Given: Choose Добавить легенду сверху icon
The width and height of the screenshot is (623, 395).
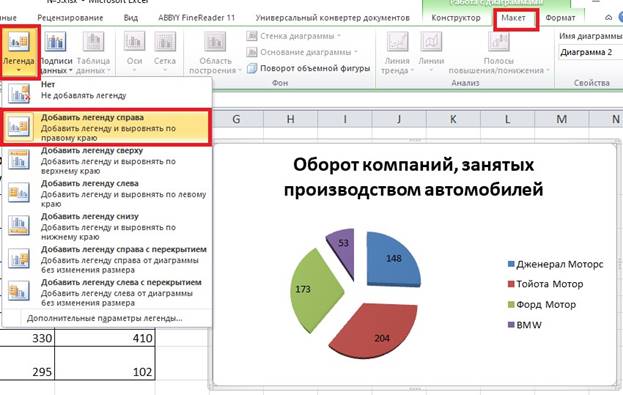Looking at the screenshot, I should tap(19, 159).
